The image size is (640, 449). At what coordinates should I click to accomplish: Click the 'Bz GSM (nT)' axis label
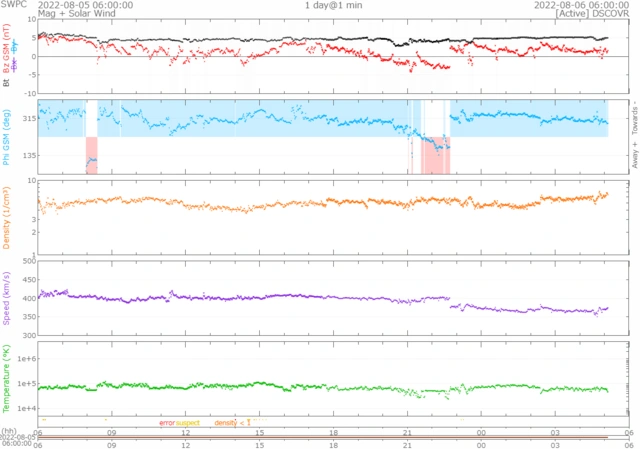(6, 48)
